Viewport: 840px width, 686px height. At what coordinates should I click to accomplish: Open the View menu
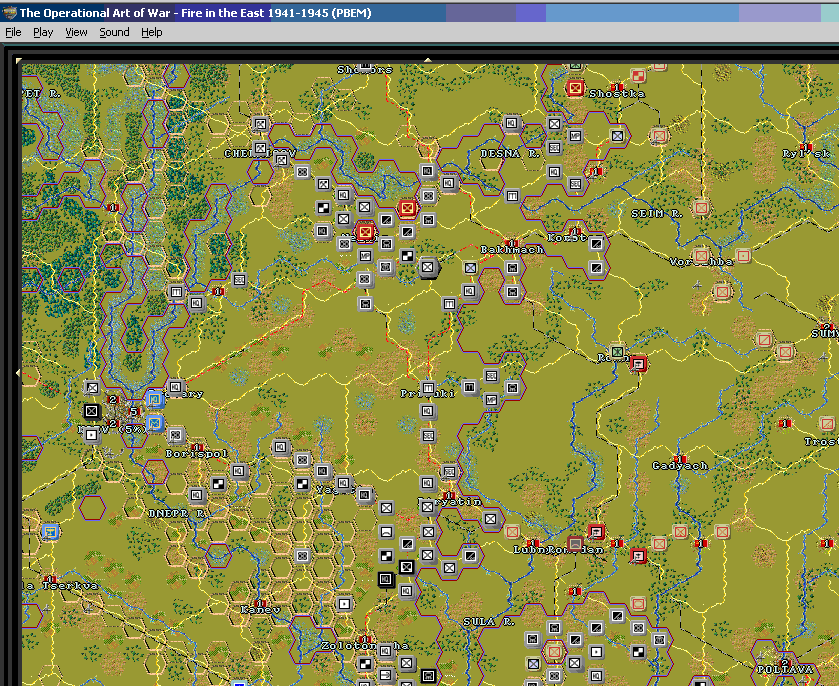76,32
